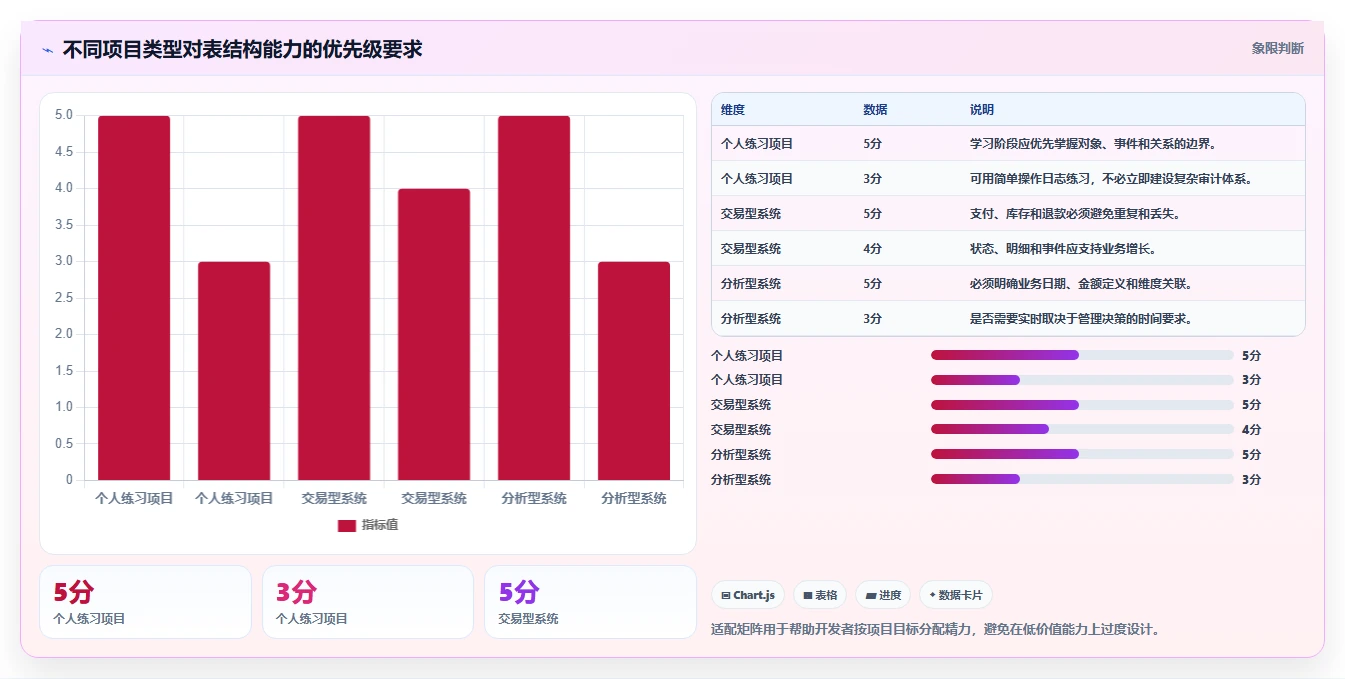Viewport: 1345px width, 679px height.
Task: Click the 维度 column header
Action: 733,110
